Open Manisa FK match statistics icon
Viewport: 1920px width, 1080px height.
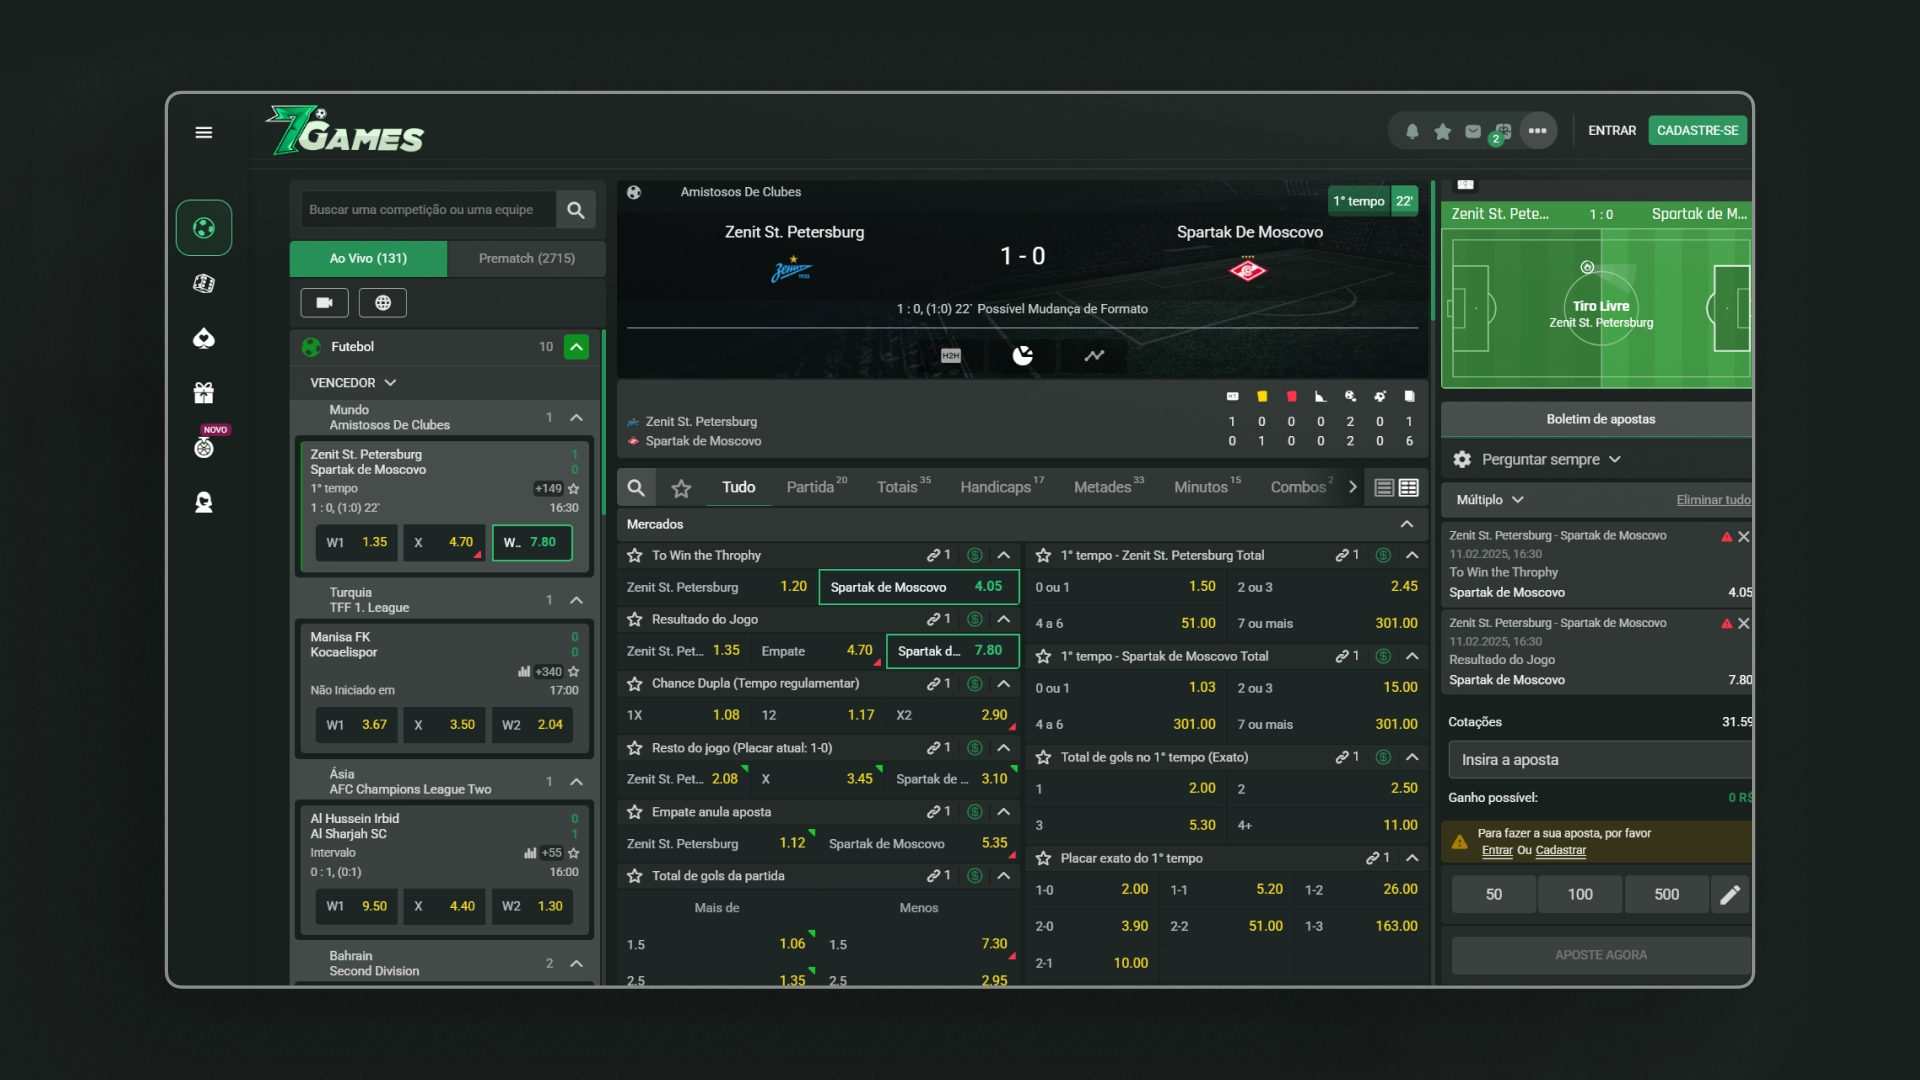point(524,672)
